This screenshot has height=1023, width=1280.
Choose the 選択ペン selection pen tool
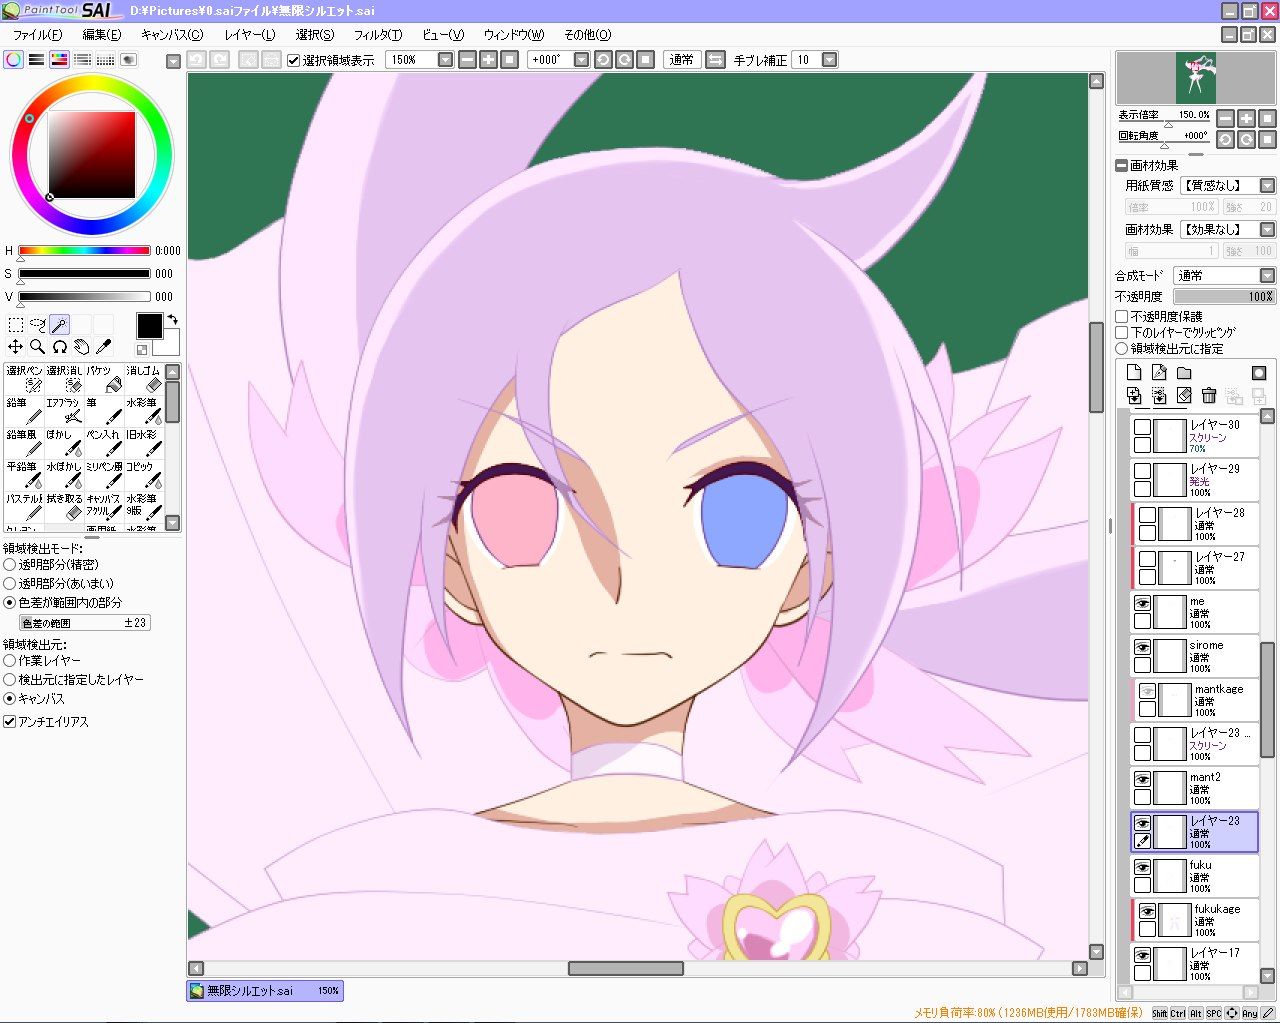(x=24, y=379)
